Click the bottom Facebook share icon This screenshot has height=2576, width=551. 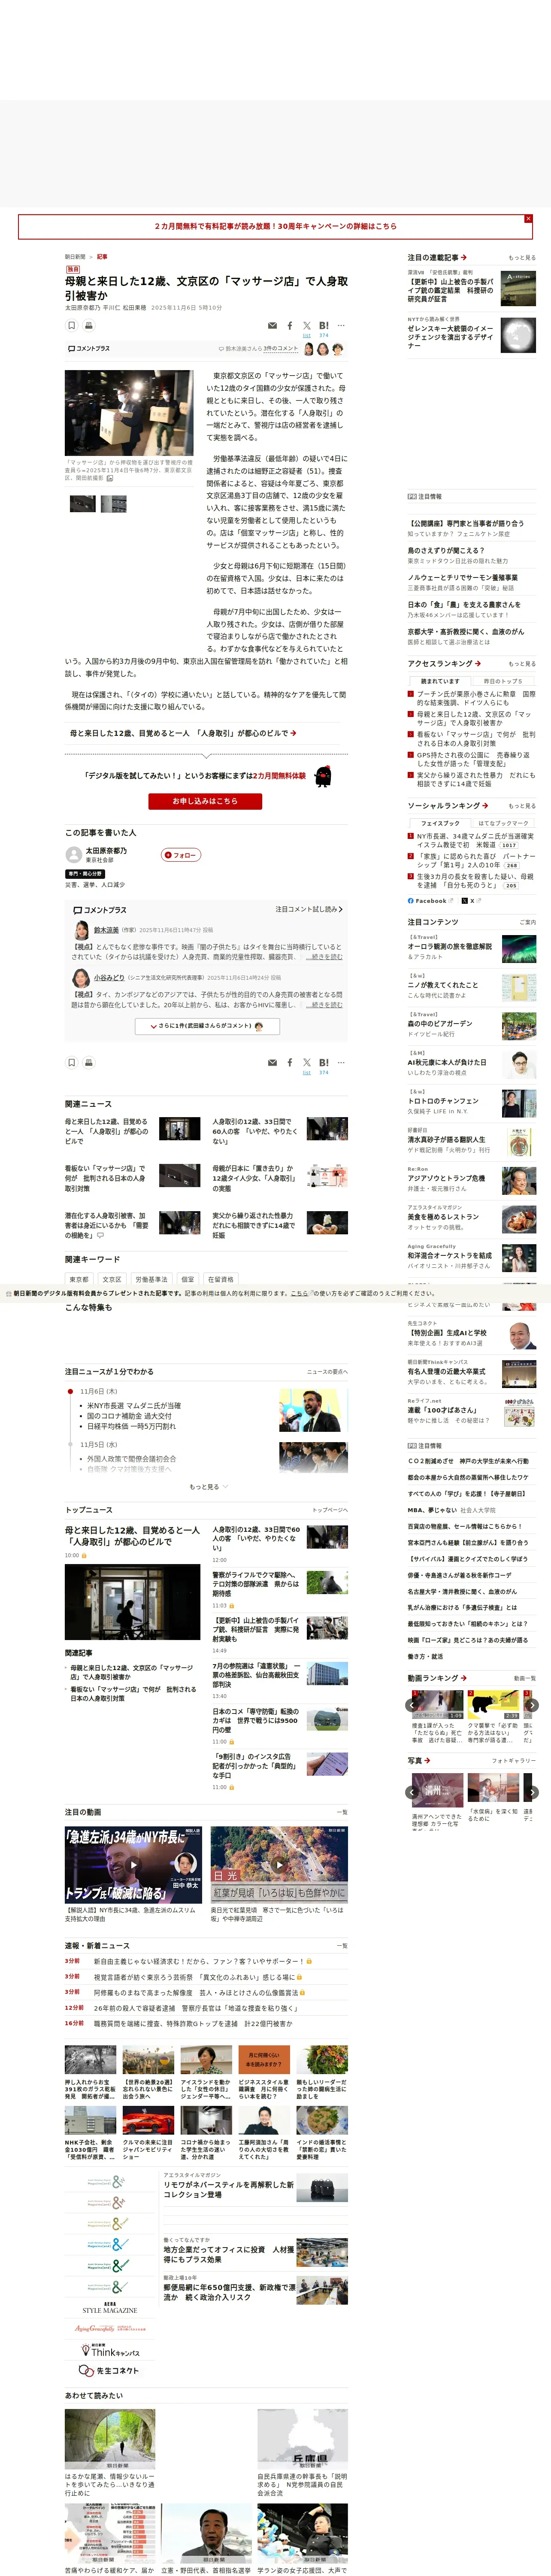tap(290, 1062)
